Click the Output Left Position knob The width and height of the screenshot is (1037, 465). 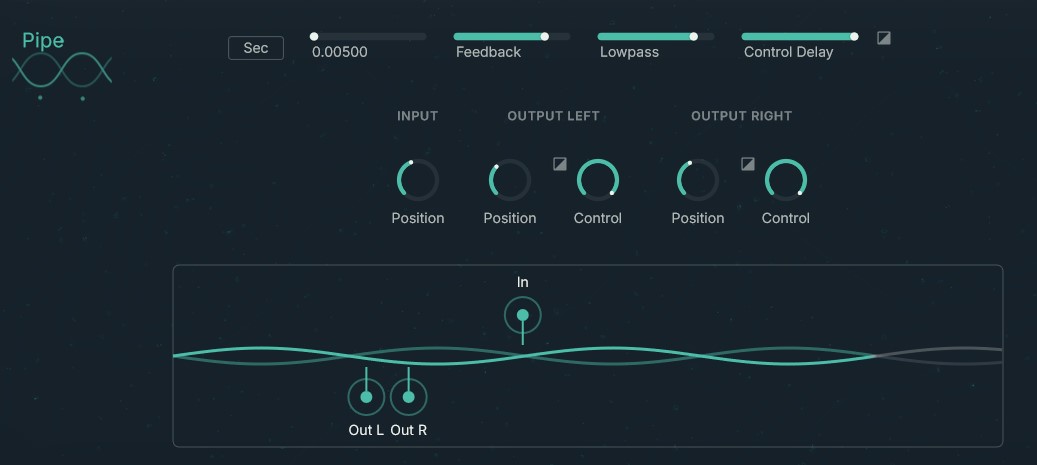[510, 180]
